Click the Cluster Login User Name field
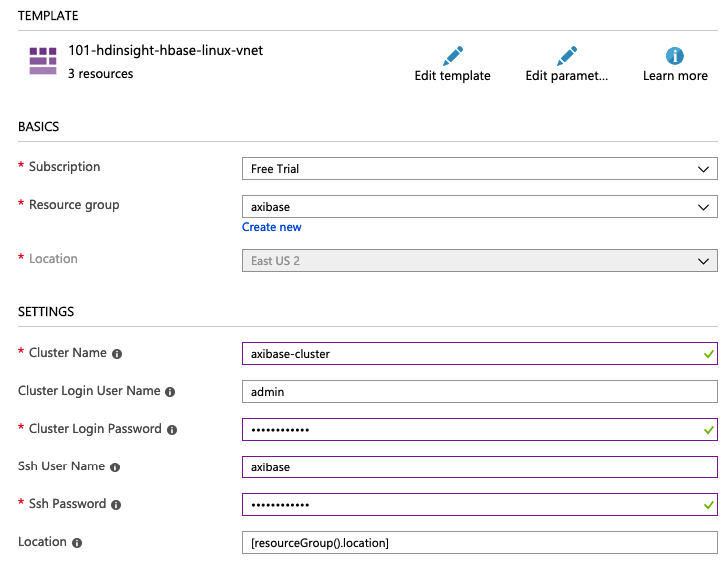This screenshot has height=573, width=726. click(x=480, y=392)
